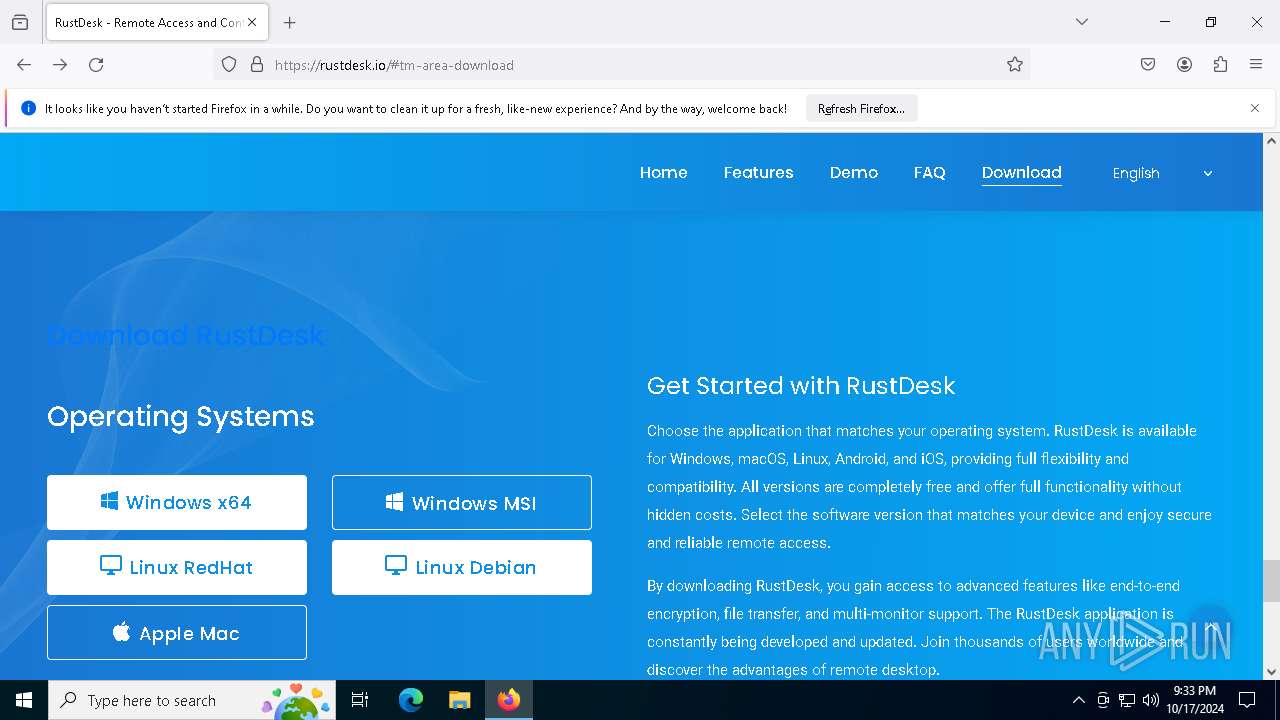Click scrollbar up arrow
Screen dimensions: 1280x720
[x=1271, y=141]
